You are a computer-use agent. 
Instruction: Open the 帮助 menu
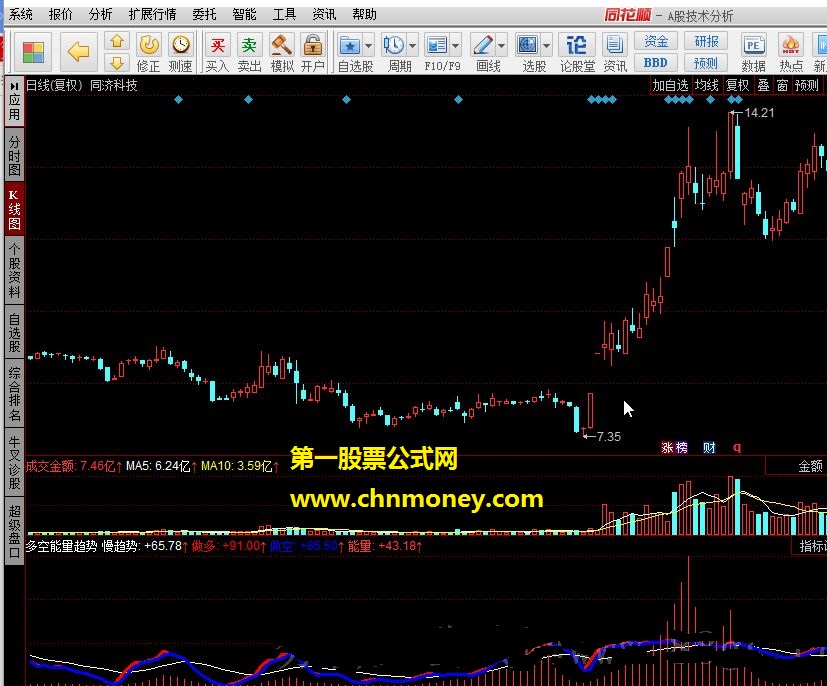pos(364,14)
